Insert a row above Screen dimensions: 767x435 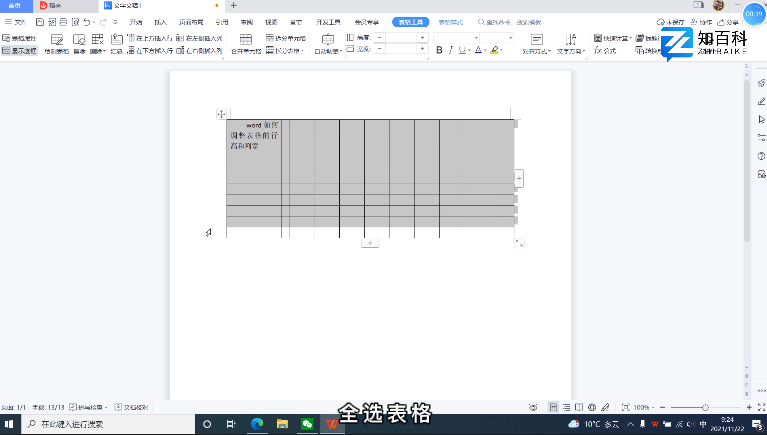(149, 38)
